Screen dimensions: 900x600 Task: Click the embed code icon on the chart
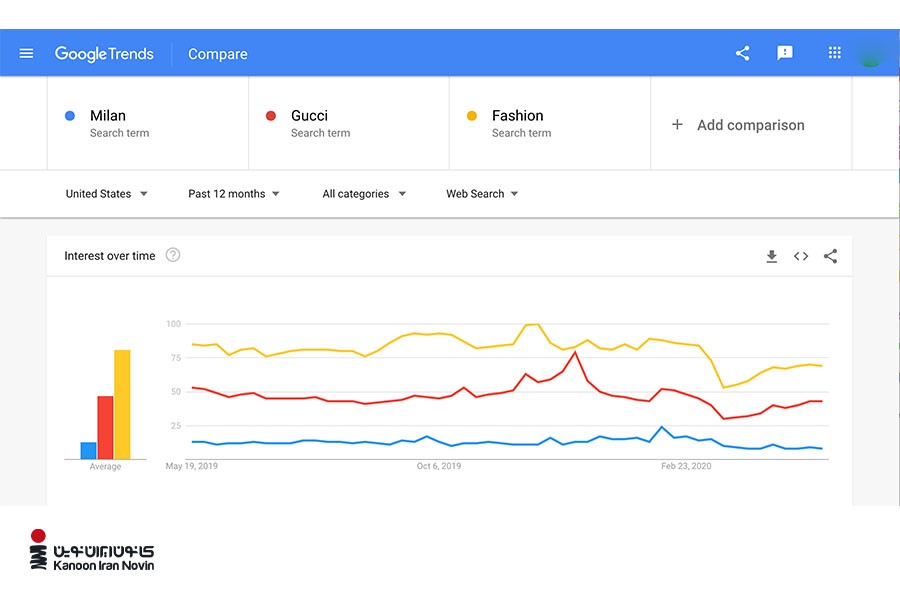(801, 256)
